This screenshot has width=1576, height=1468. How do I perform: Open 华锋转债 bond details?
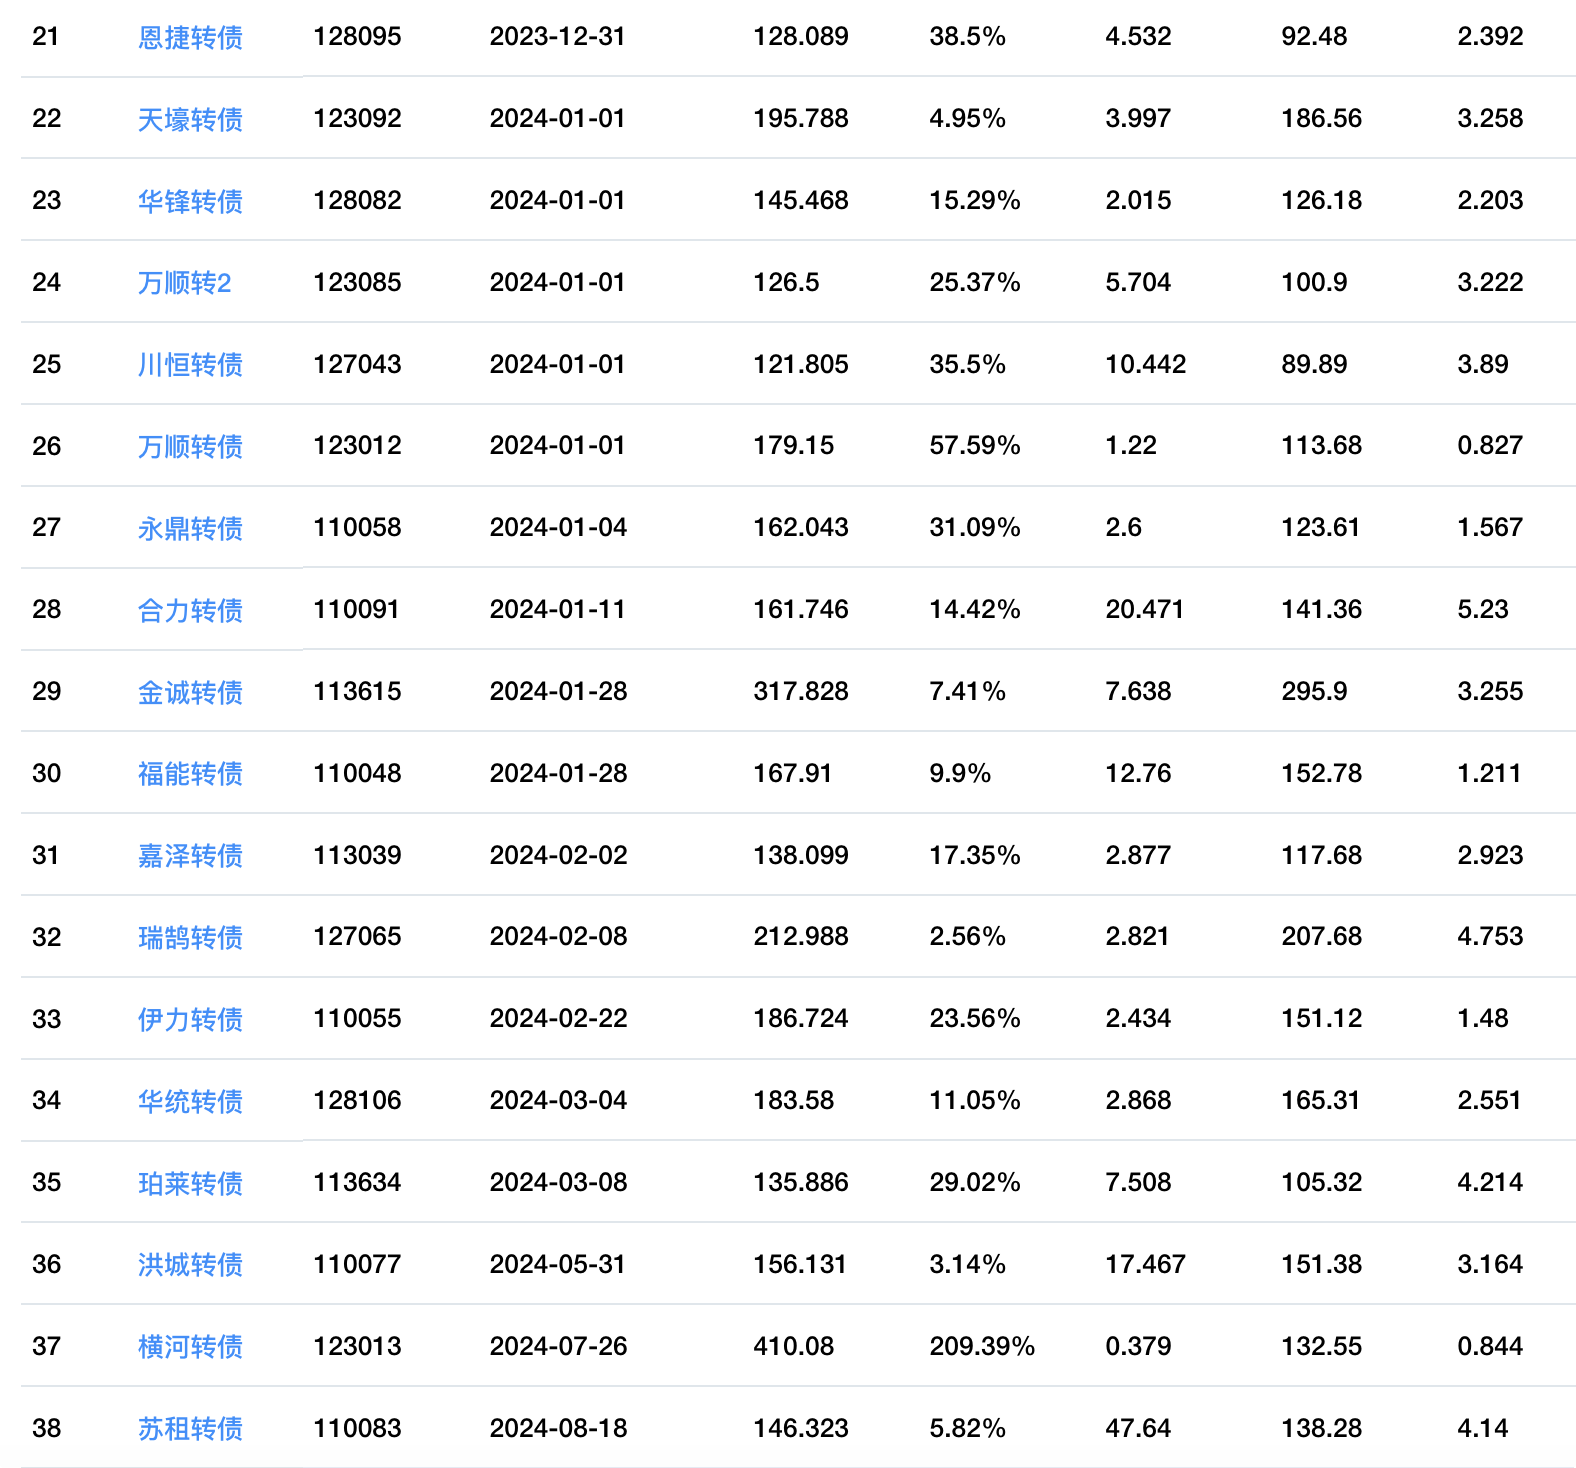[x=190, y=202]
